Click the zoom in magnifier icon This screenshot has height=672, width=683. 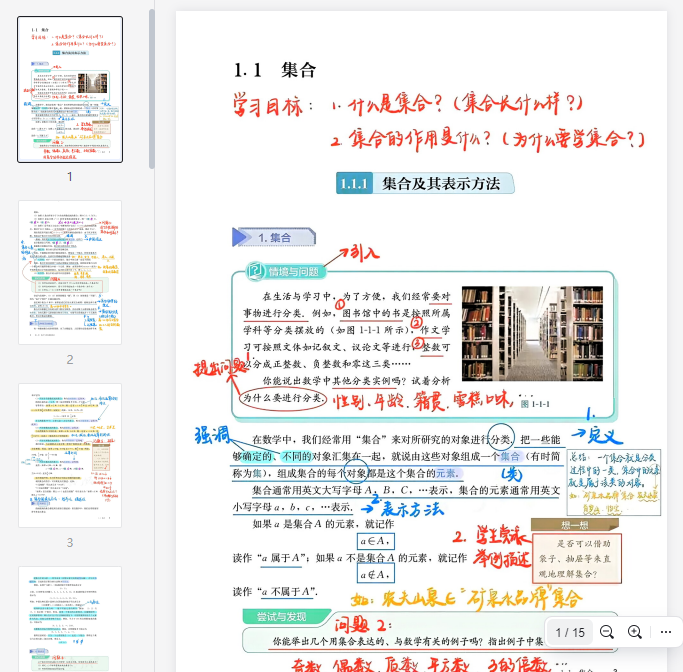click(x=635, y=632)
